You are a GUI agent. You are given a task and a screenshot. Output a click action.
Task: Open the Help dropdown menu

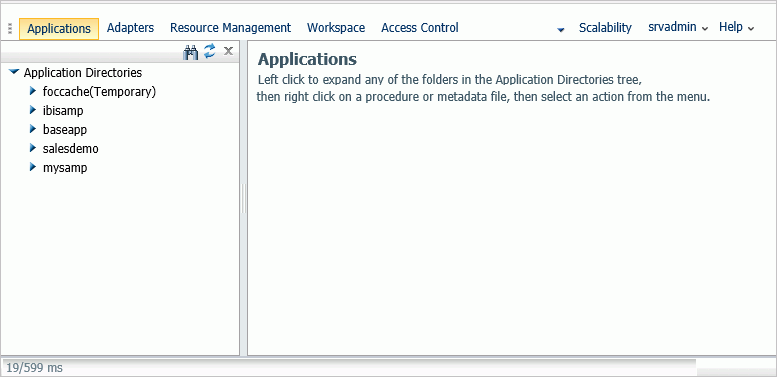pyautogui.click(x=736, y=27)
